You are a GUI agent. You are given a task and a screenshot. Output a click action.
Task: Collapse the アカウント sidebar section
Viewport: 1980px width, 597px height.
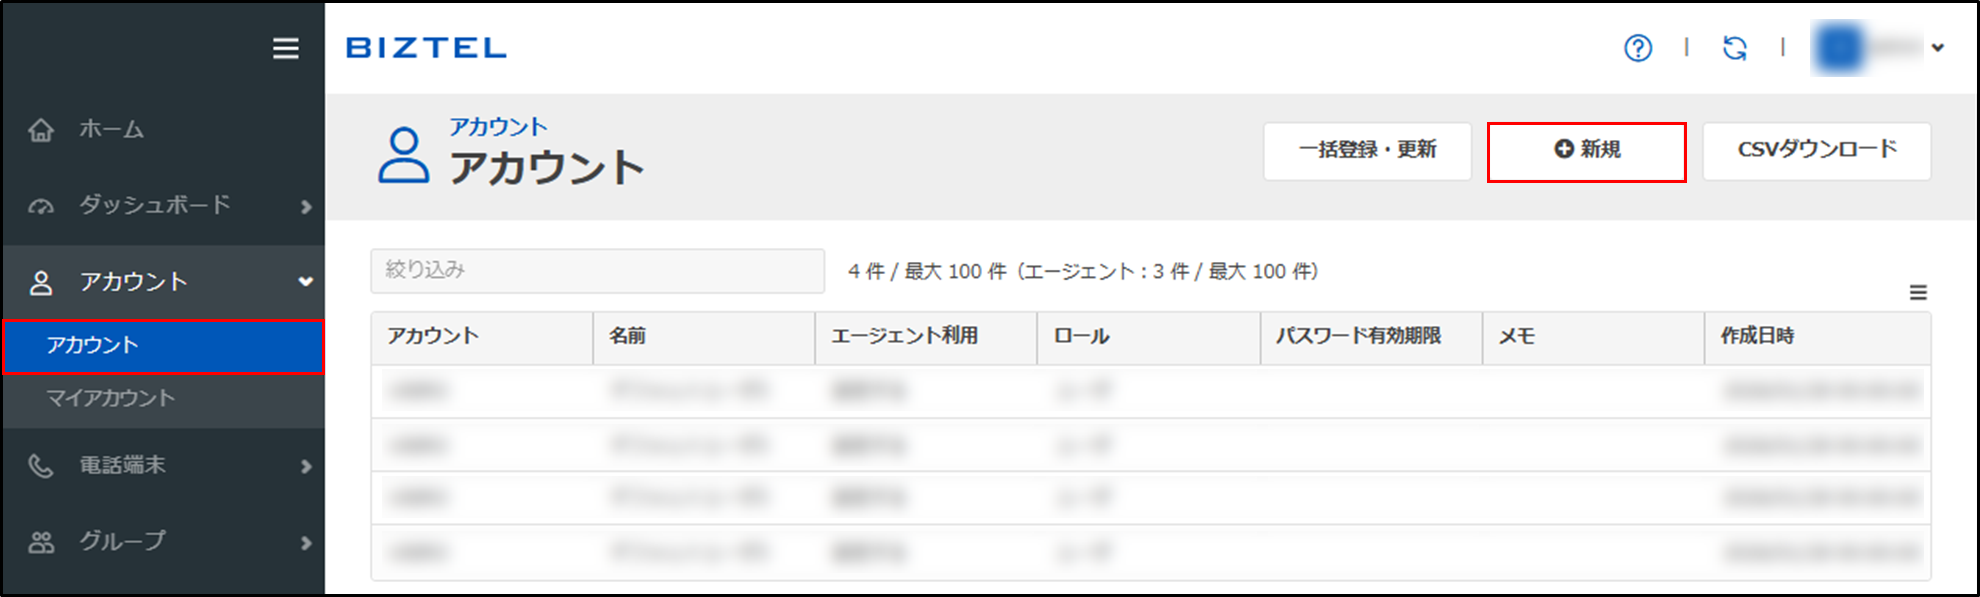(306, 282)
